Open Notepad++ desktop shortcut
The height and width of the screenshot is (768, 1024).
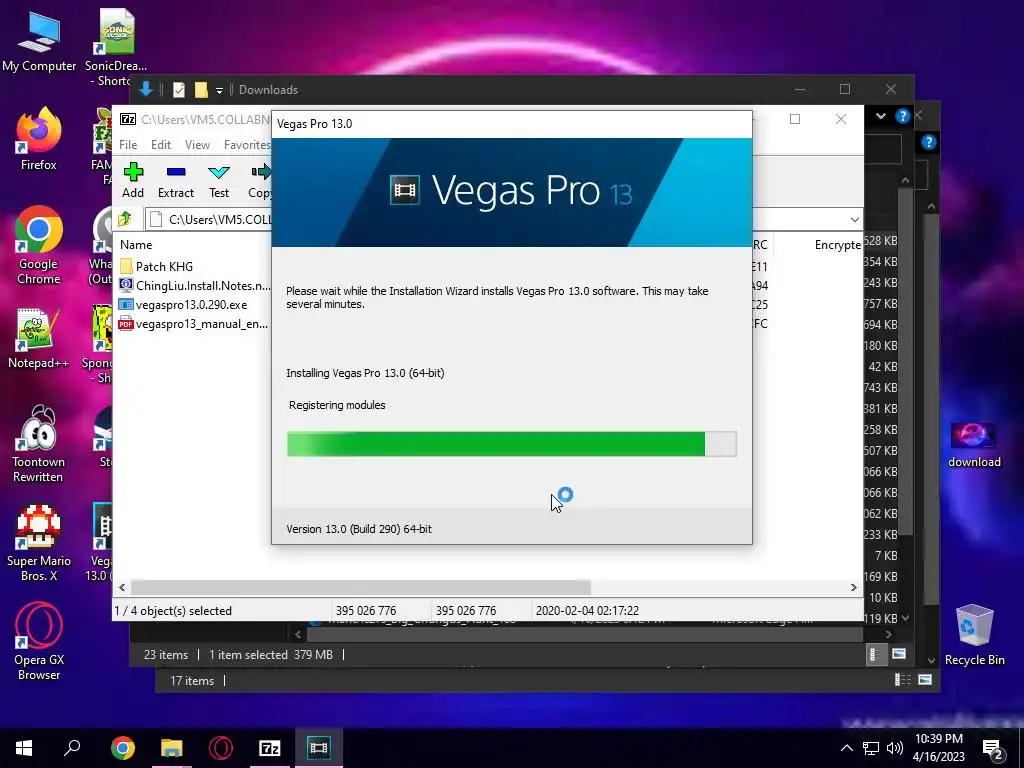pos(39,340)
